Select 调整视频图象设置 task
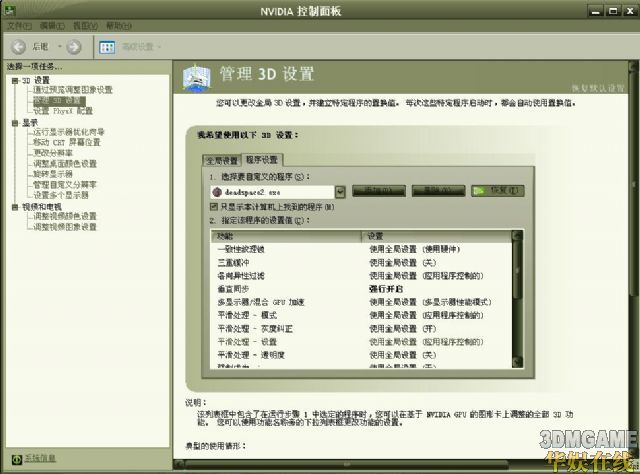 pos(65,227)
